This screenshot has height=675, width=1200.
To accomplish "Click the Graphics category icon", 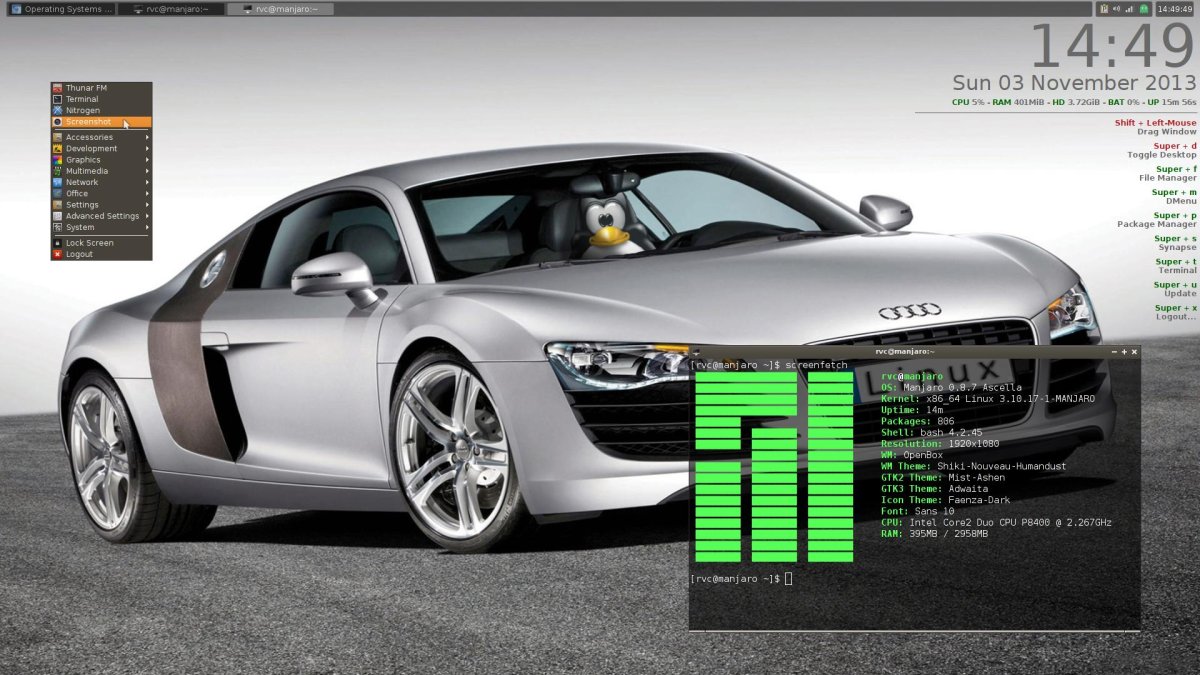I will coord(57,160).
